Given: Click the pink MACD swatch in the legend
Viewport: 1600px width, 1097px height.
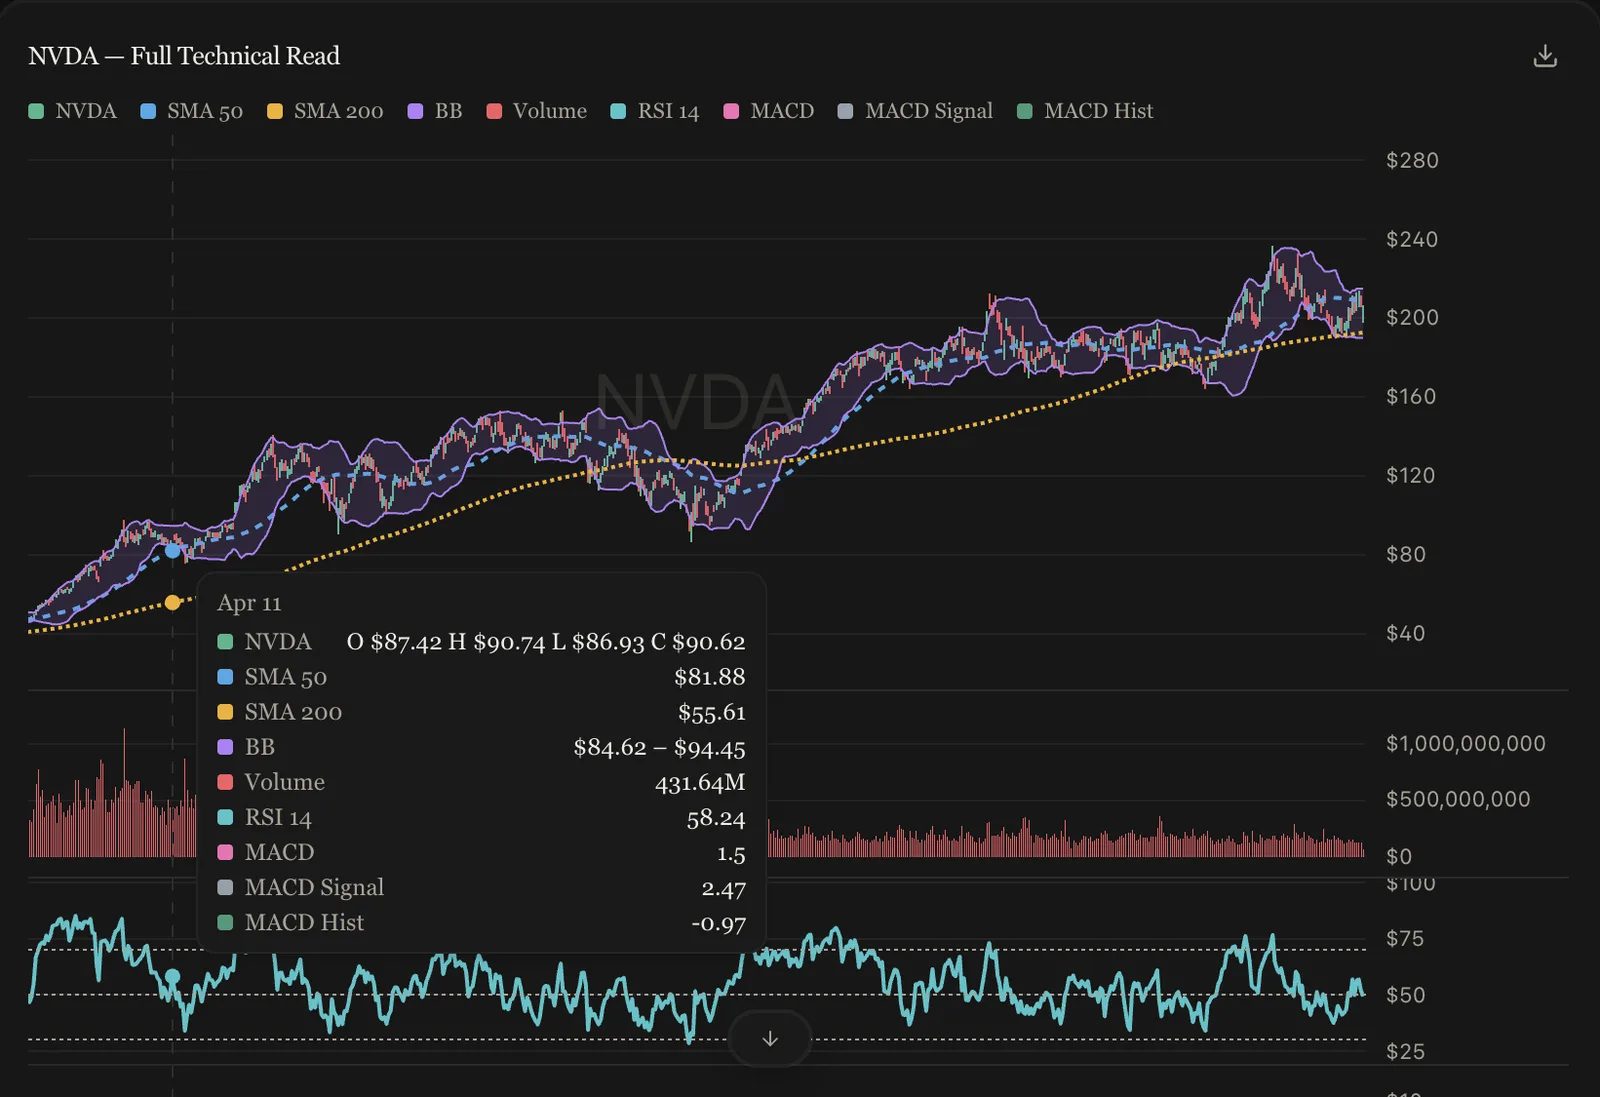Looking at the screenshot, I should (731, 111).
